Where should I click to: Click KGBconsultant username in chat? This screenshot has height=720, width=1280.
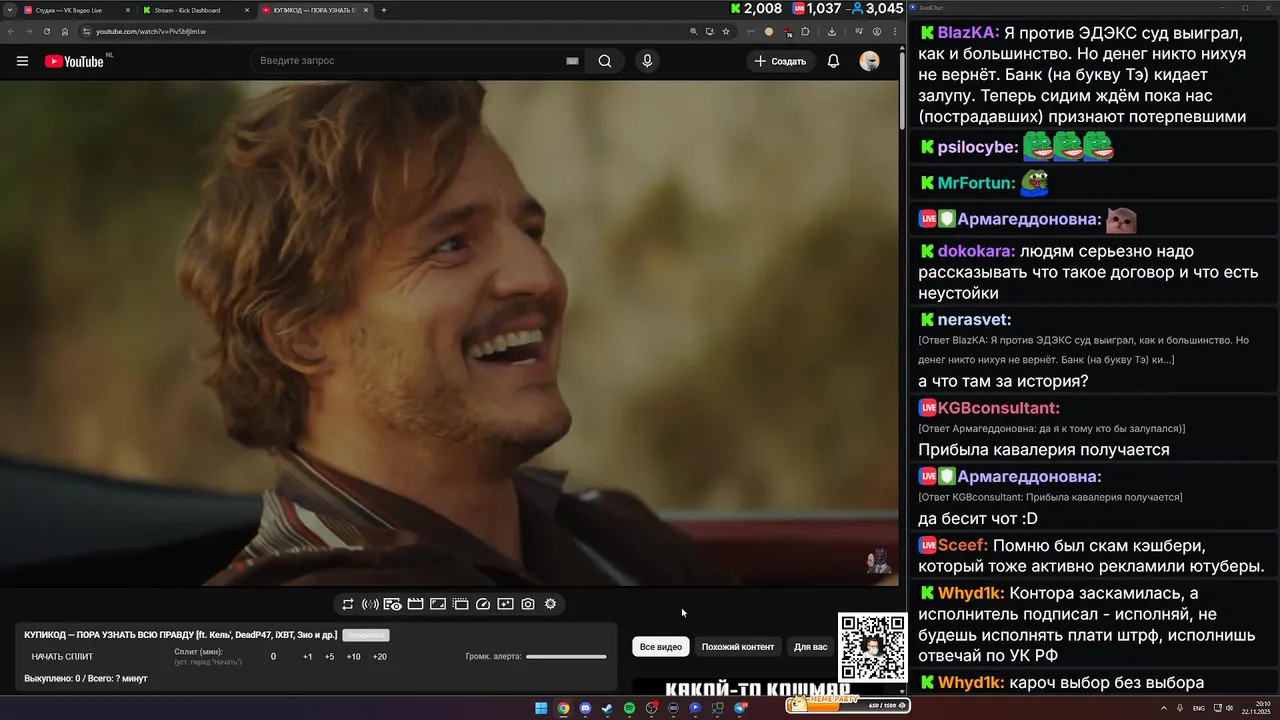998,408
